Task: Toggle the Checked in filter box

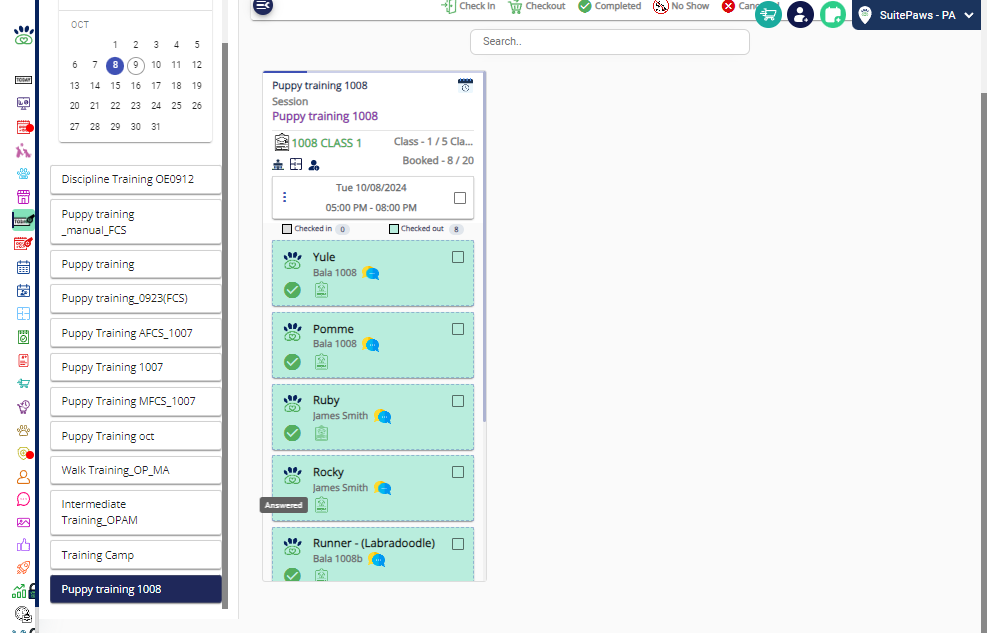Action: point(287,229)
